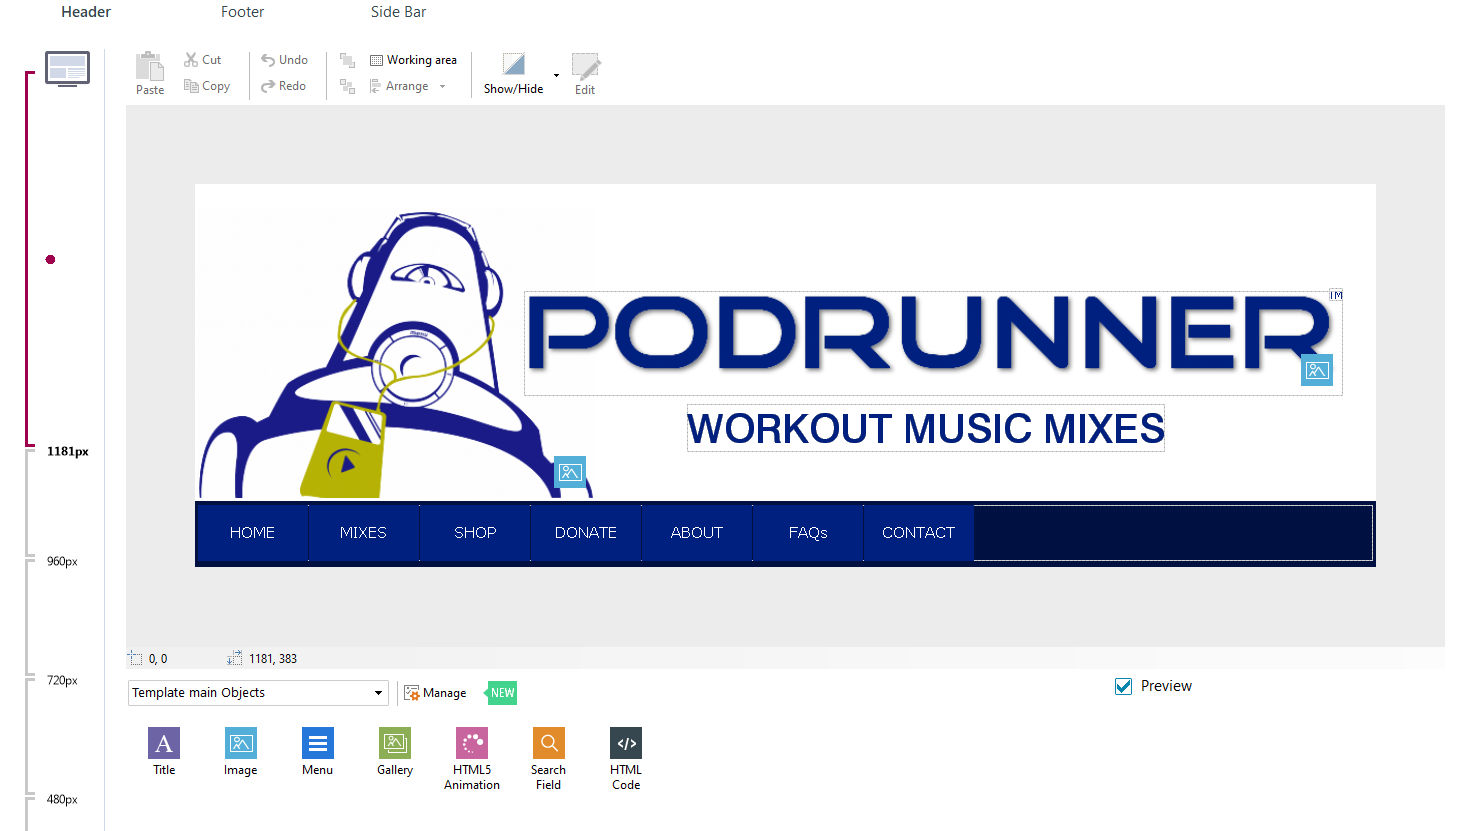Click the image badge on the PODRUNNER logo

[1317, 370]
